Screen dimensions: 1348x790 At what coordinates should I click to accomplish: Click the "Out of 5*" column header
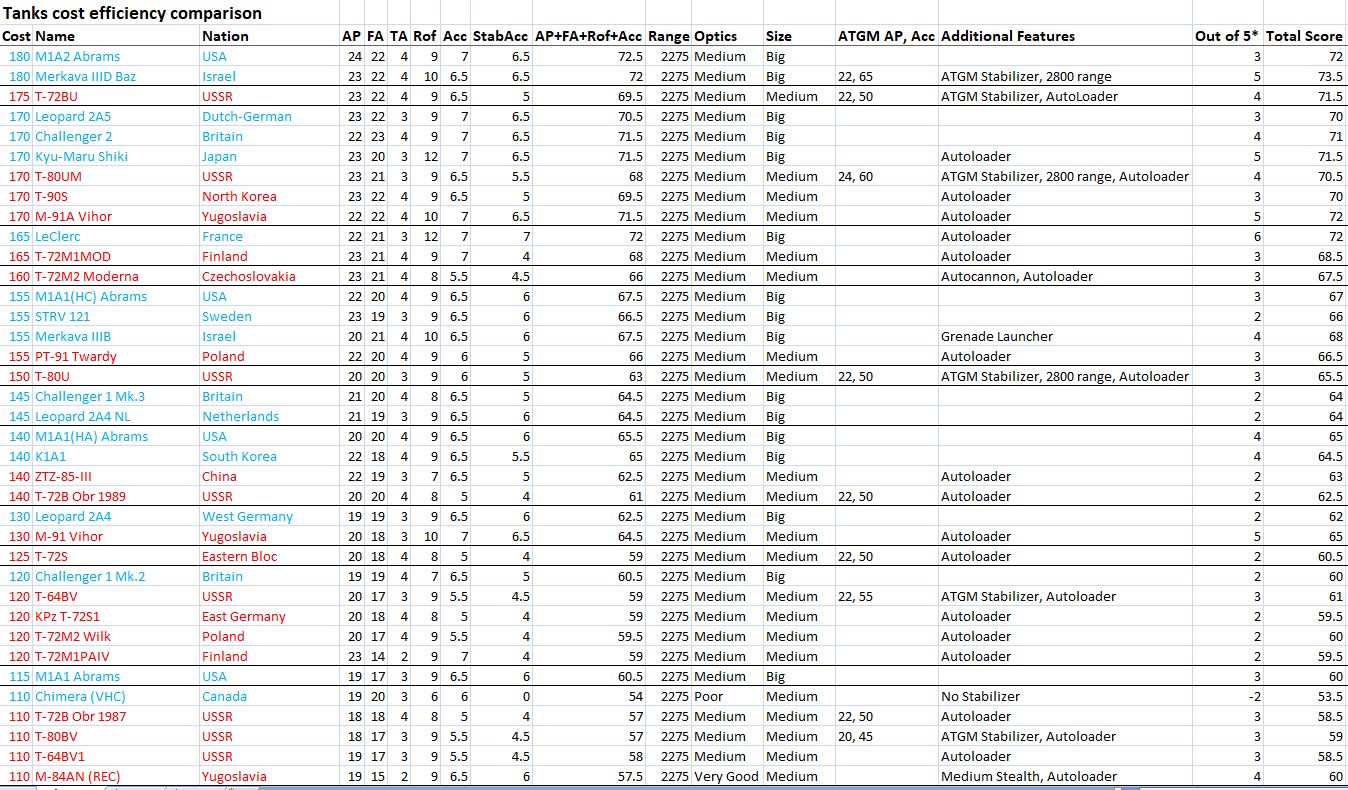click(1227, 36)
